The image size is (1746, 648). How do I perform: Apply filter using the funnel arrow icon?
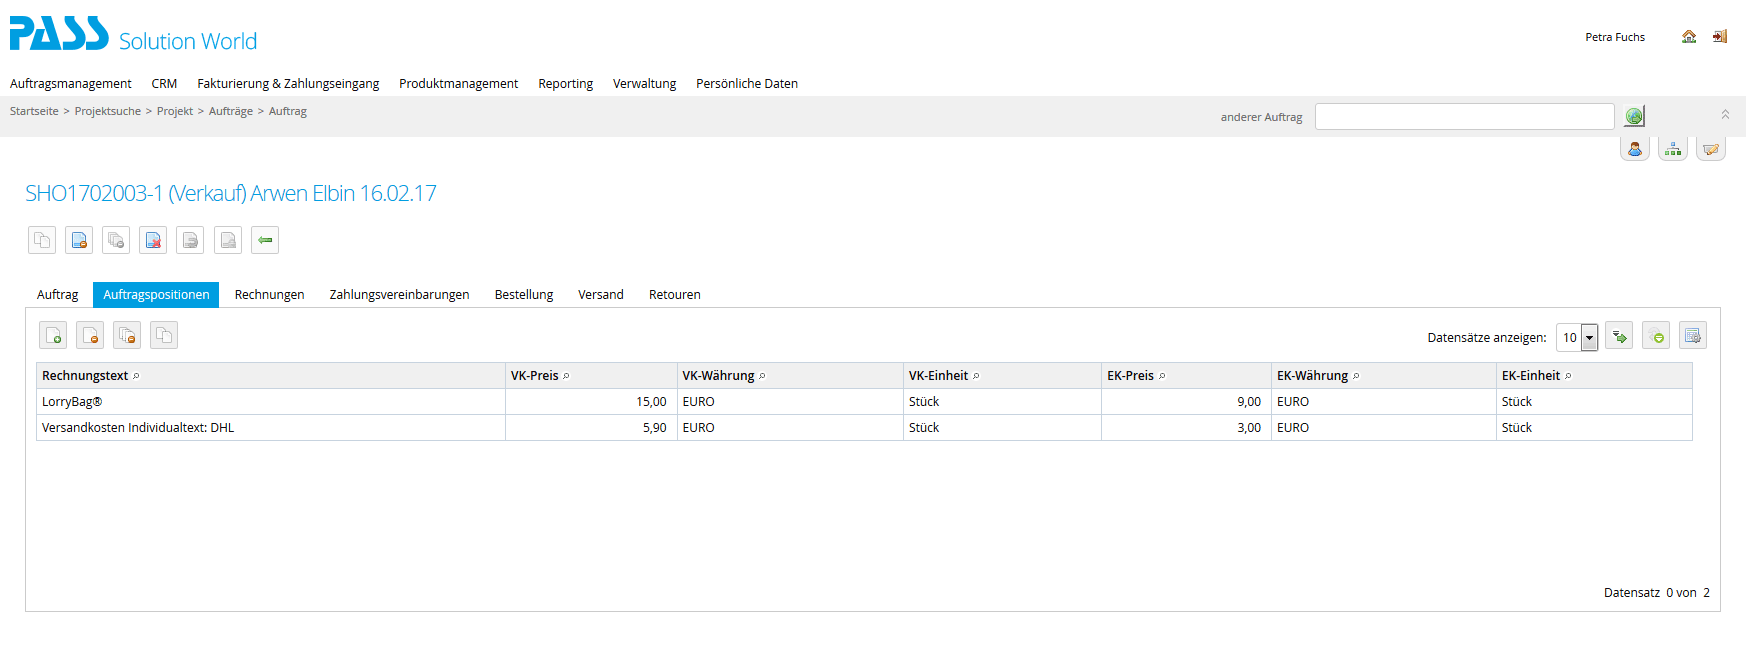tap(1619, 336)
